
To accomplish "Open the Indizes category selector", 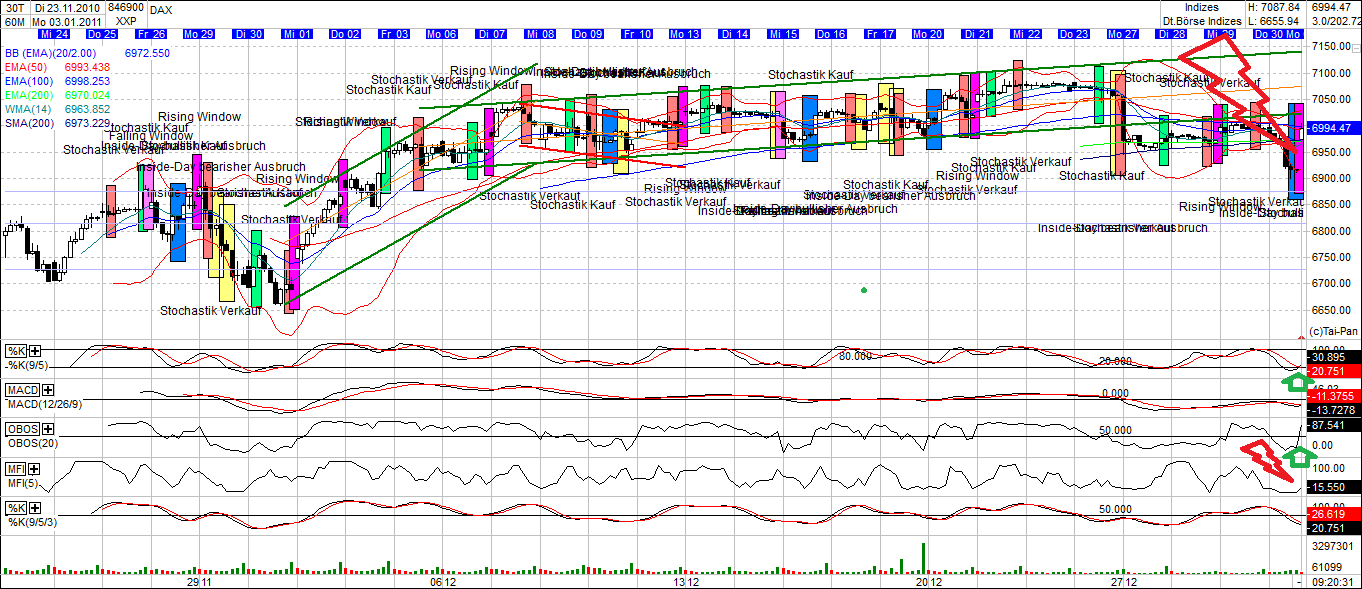I will 1204,8.
